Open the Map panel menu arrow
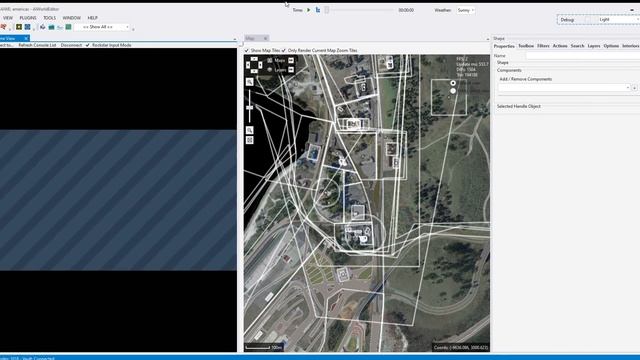 [488, 39]
